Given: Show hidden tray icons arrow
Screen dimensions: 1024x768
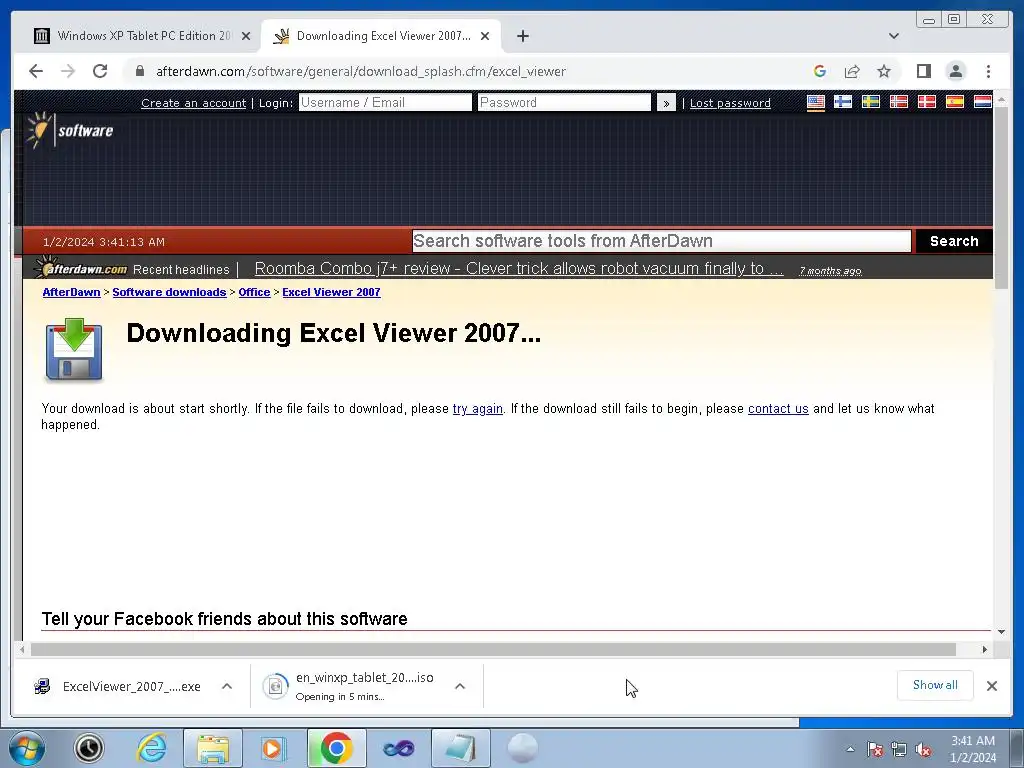Looking at the screenshot, I should pyautogui.click(x=850, y=749).
